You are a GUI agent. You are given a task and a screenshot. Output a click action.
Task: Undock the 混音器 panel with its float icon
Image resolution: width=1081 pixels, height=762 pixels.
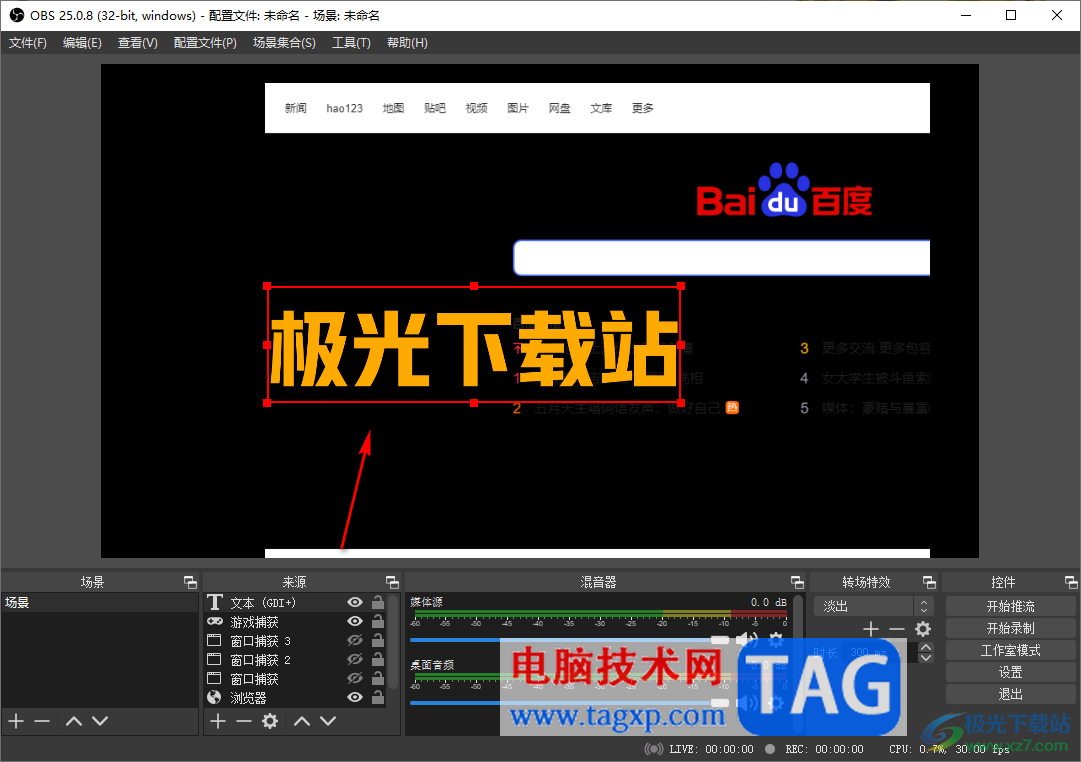pos(797,582)
